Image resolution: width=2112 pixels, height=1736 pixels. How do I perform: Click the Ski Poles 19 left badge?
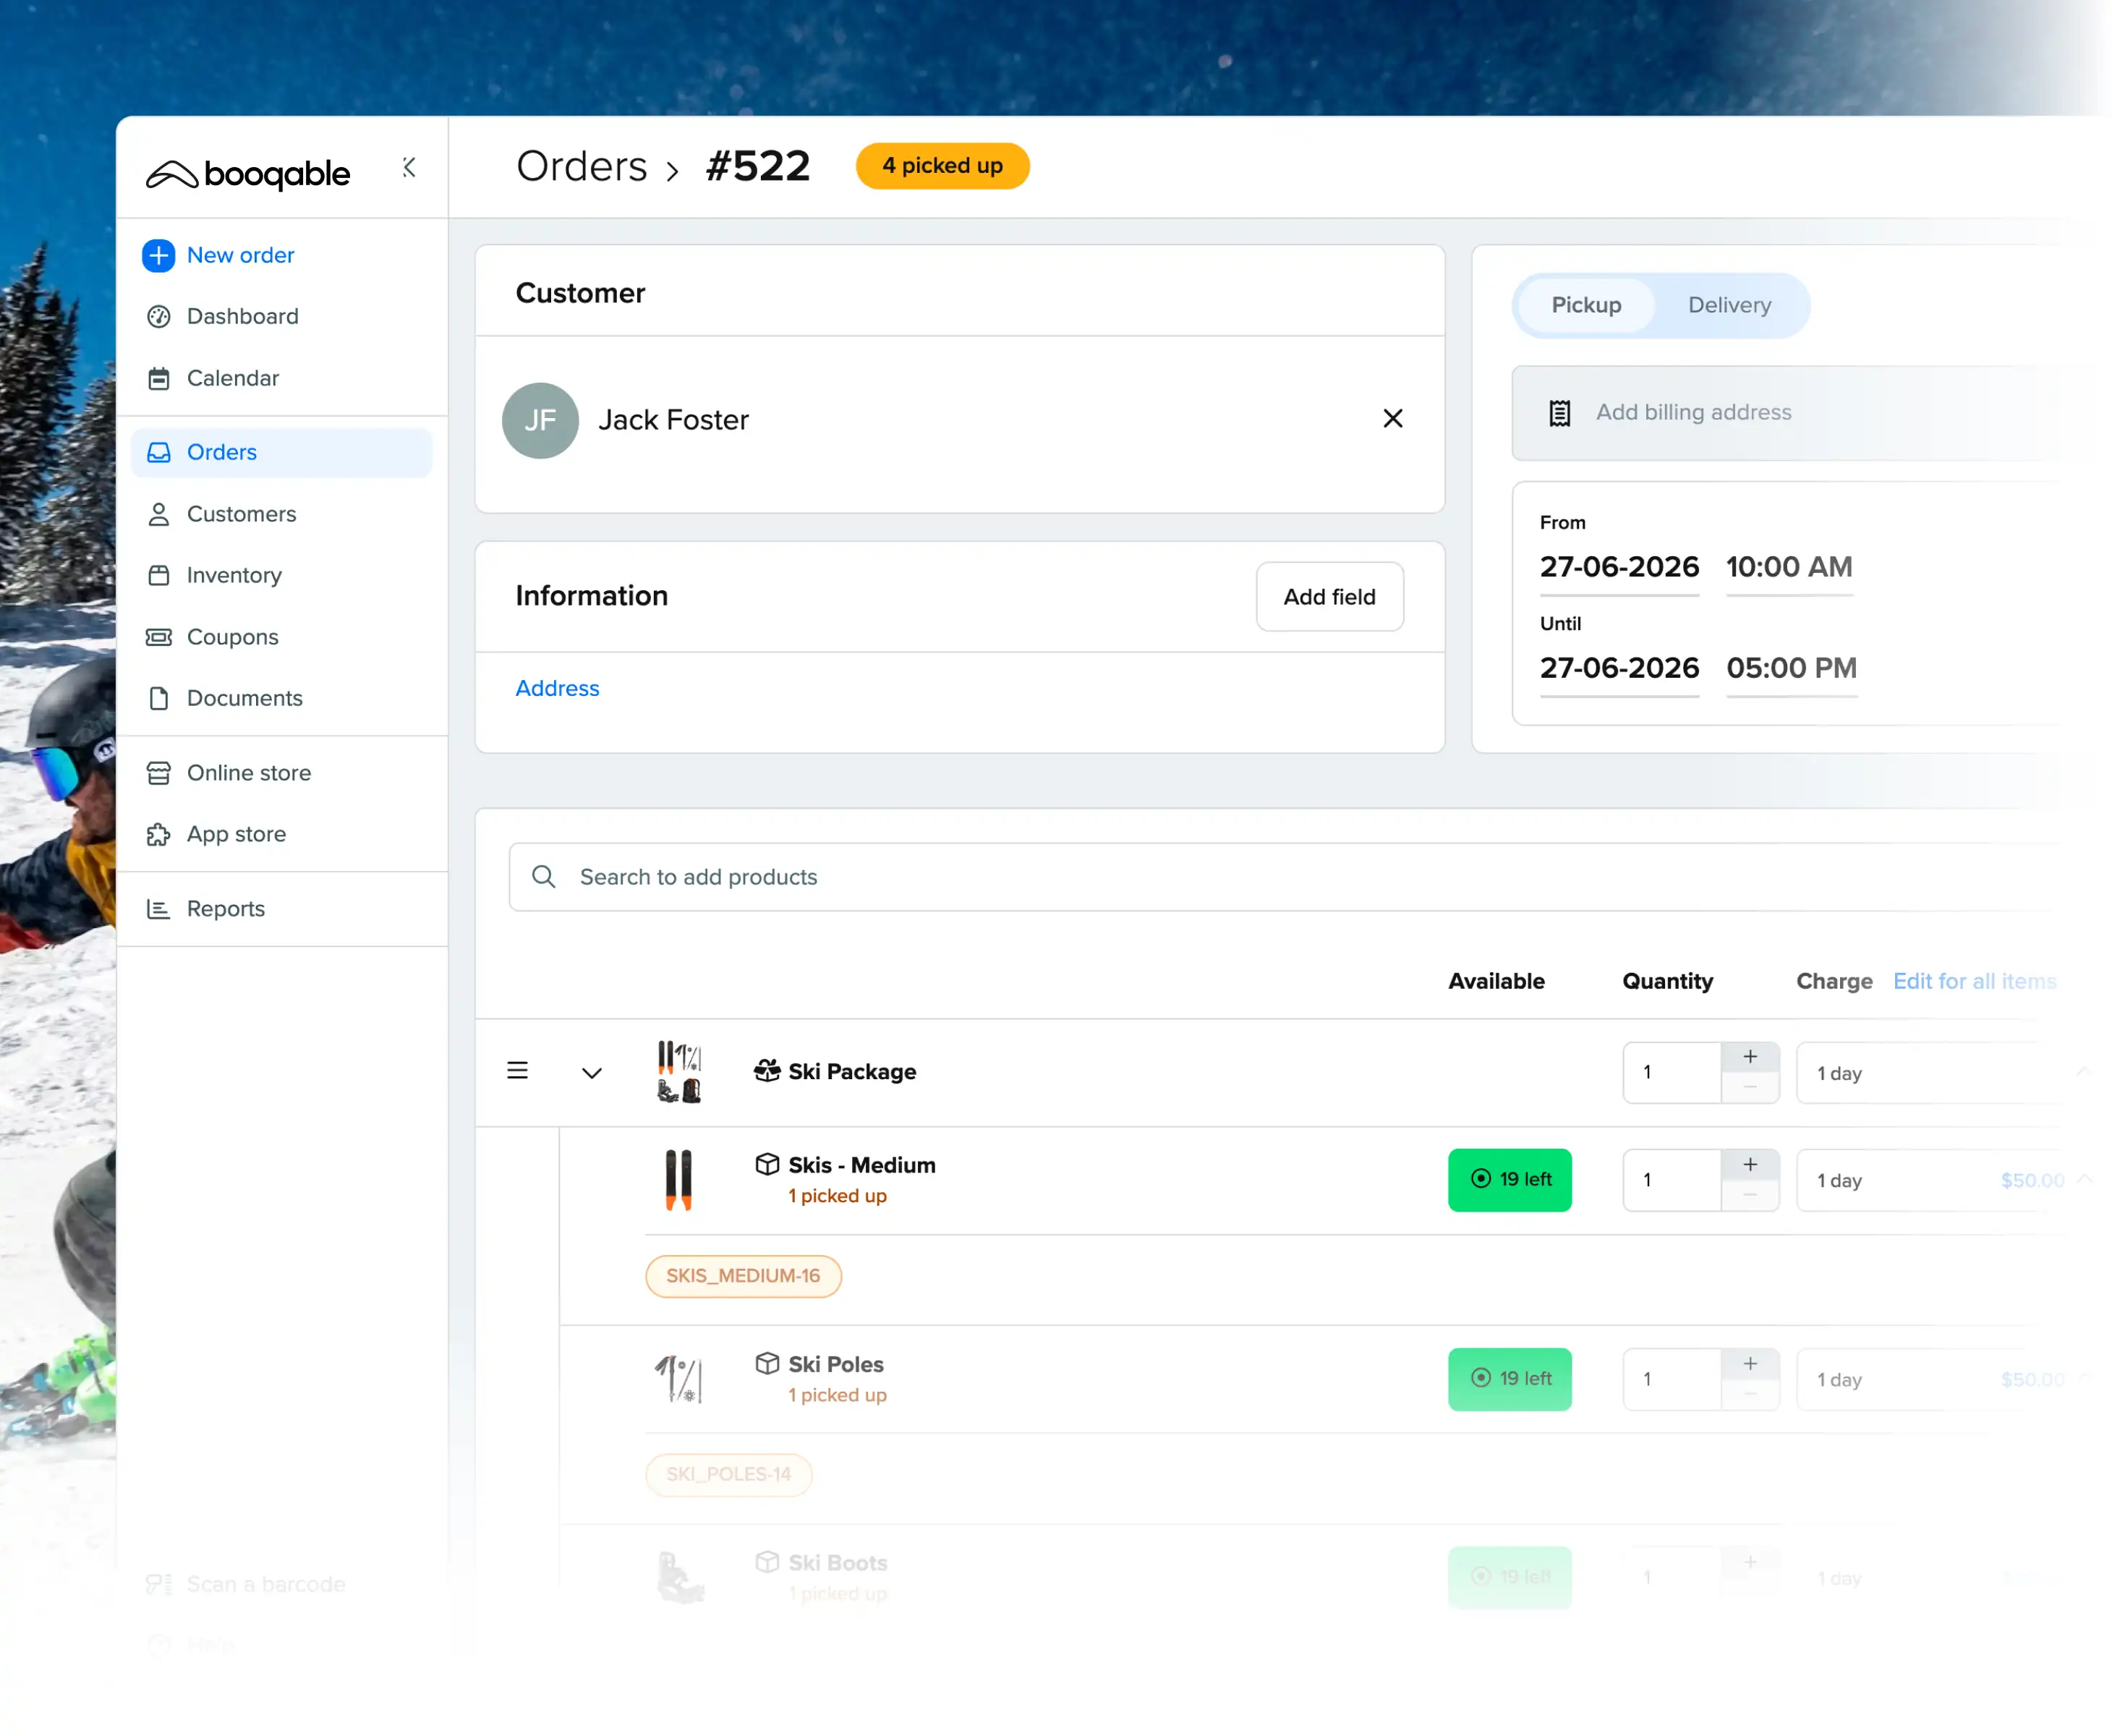pyautogui.click(x=1509, y=1380)
